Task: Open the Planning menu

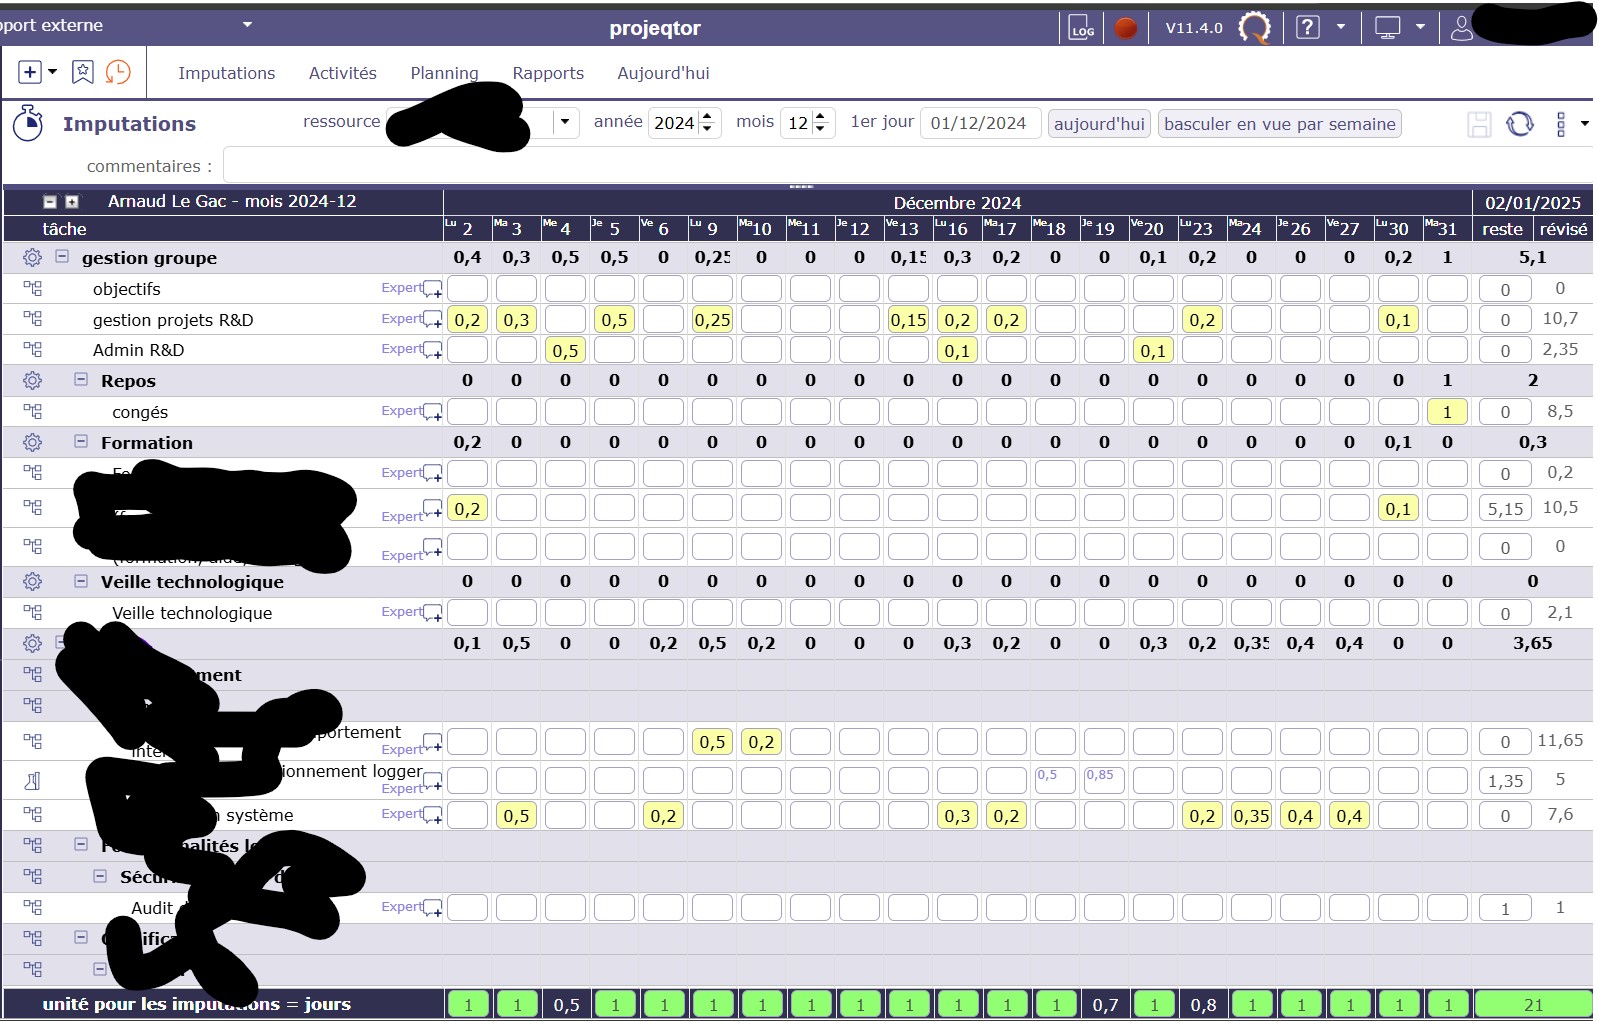Action: point(444,73)
